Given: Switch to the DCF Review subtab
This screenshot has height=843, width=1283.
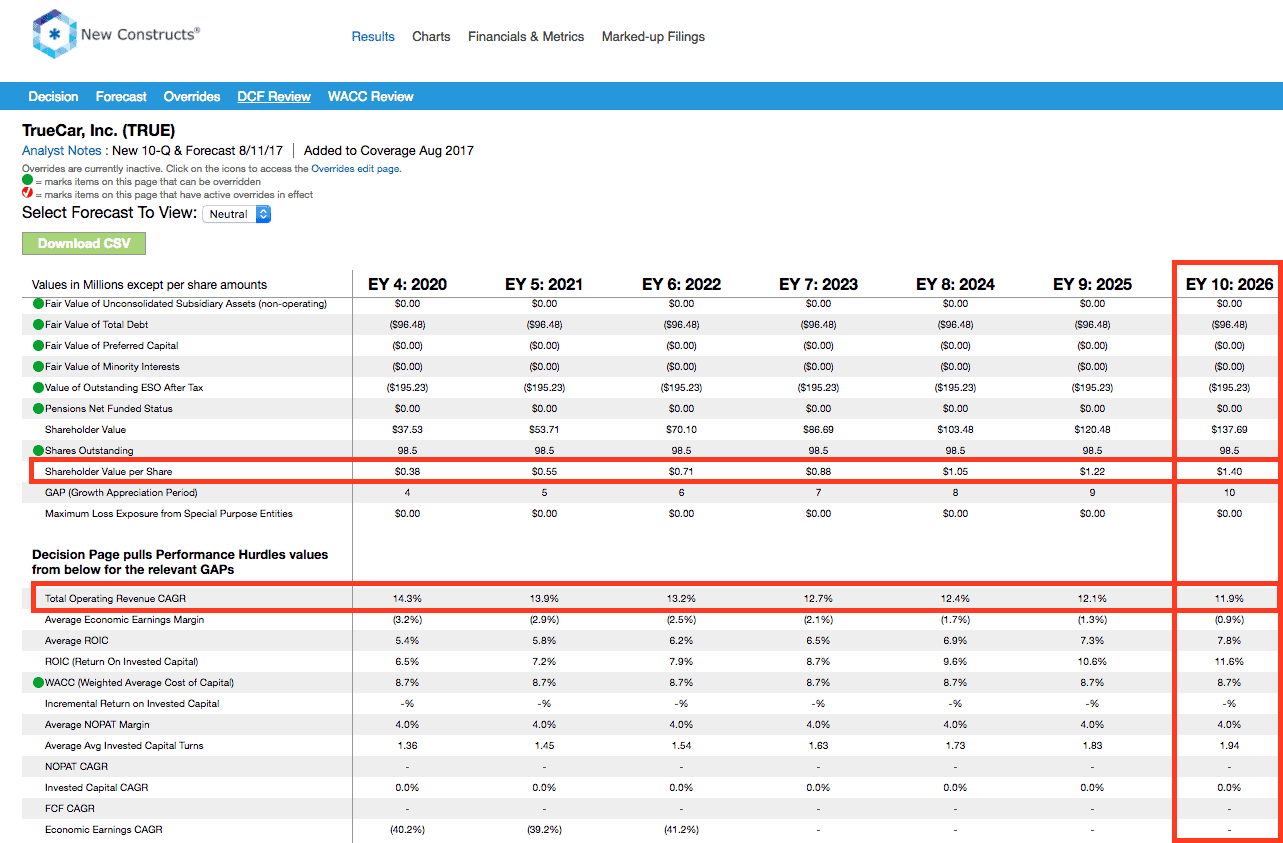Looking at the screenshot, I should (x=274, y=97).
